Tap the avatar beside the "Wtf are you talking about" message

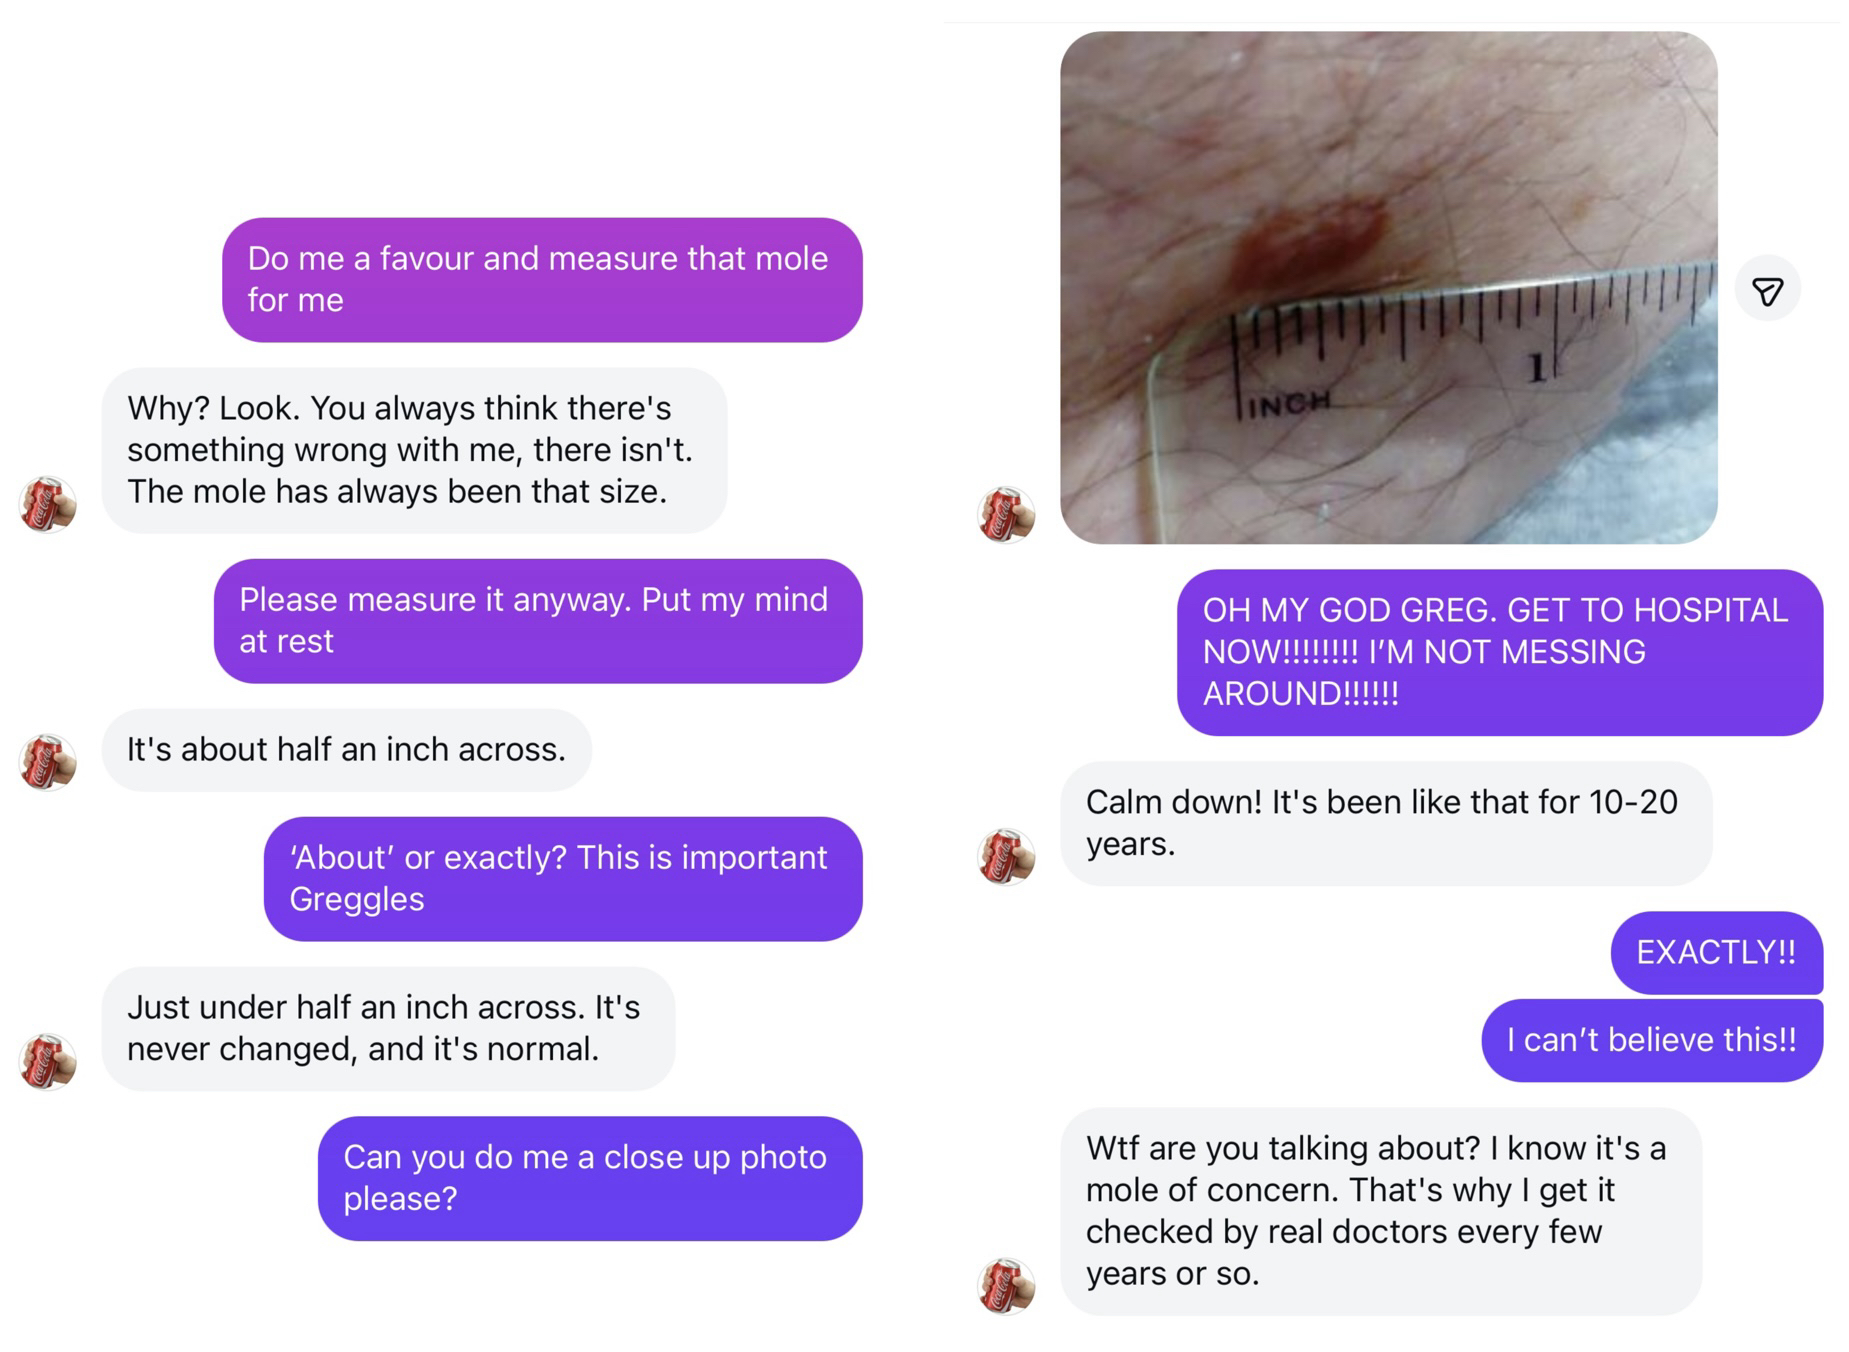click(x=1005, y=1285)
